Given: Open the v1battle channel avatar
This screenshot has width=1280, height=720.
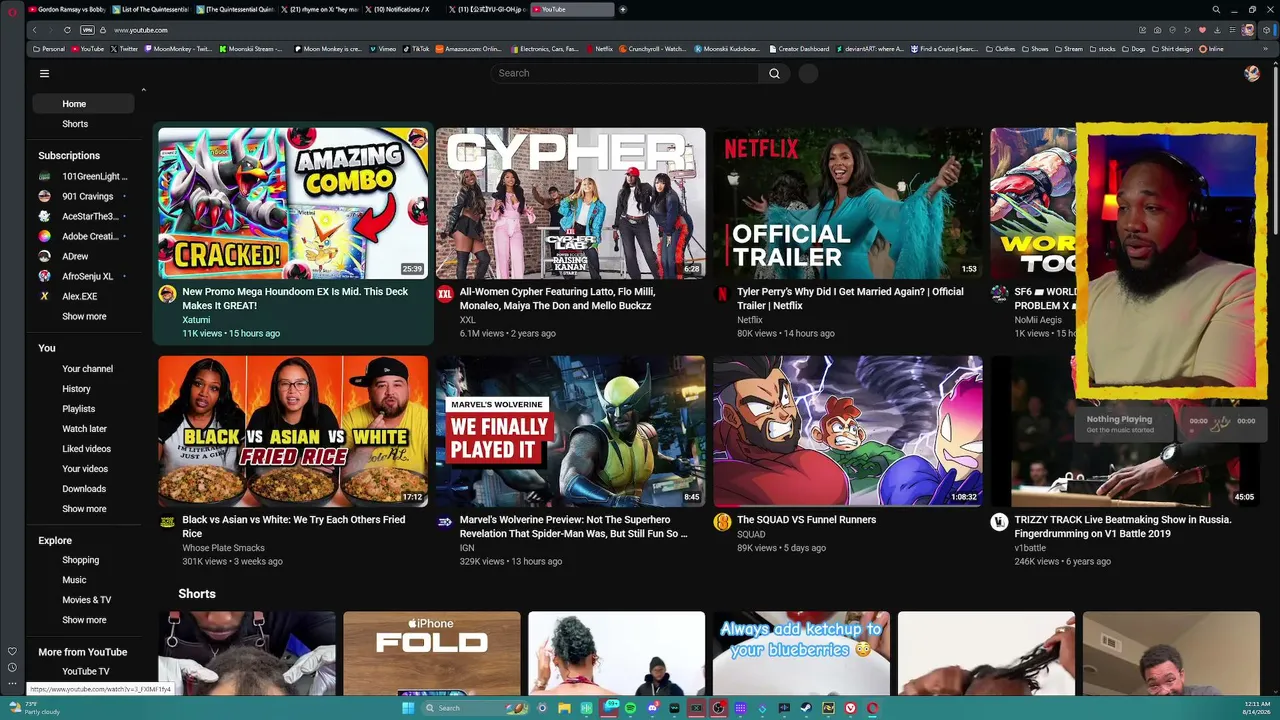Looking at the screenshot, I should pyautogui.click(x=999, y=522).
